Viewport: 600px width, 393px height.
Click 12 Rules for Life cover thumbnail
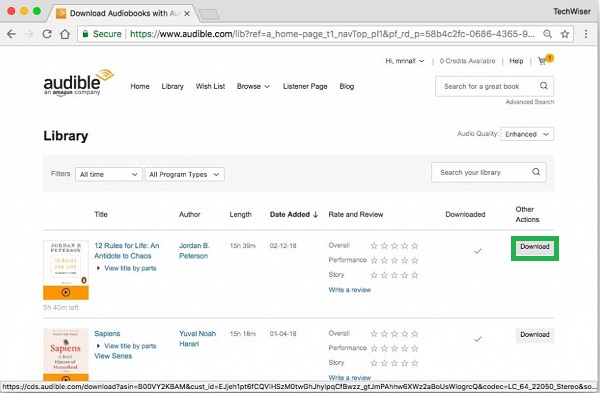click(x=66, y=264)
